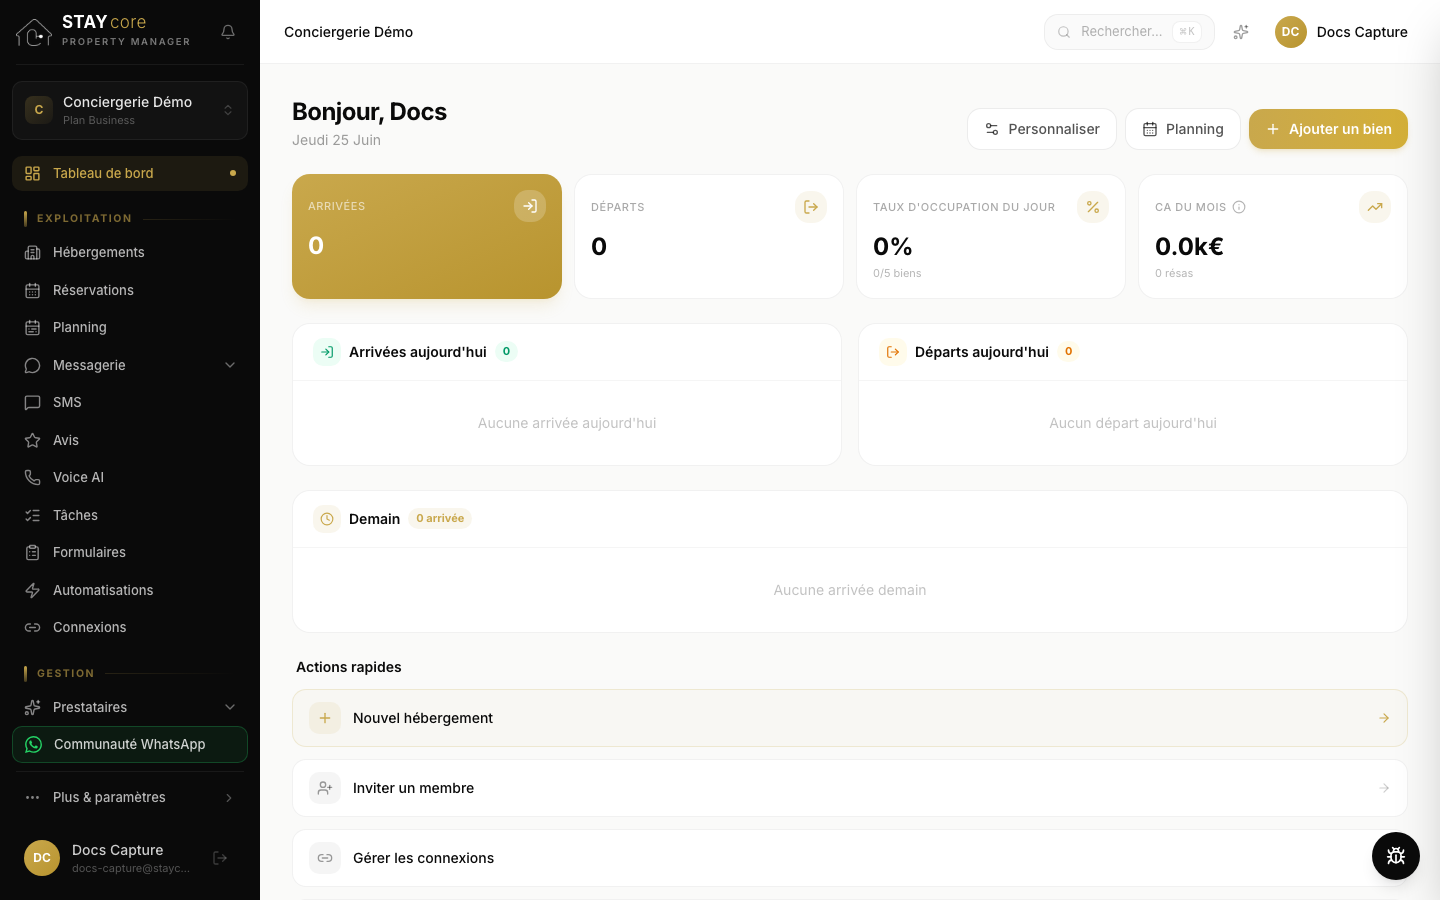1440x900 pixels.
Task: Open Voice AI section
Action: 130,477
